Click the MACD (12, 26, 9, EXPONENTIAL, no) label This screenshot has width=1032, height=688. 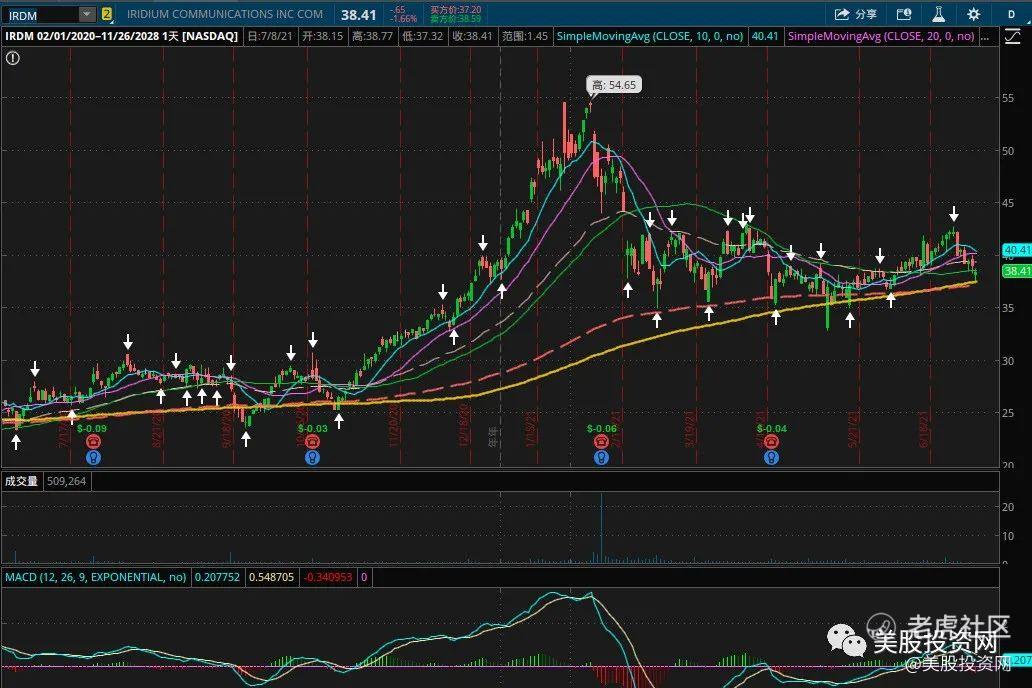tap(96, 577)
